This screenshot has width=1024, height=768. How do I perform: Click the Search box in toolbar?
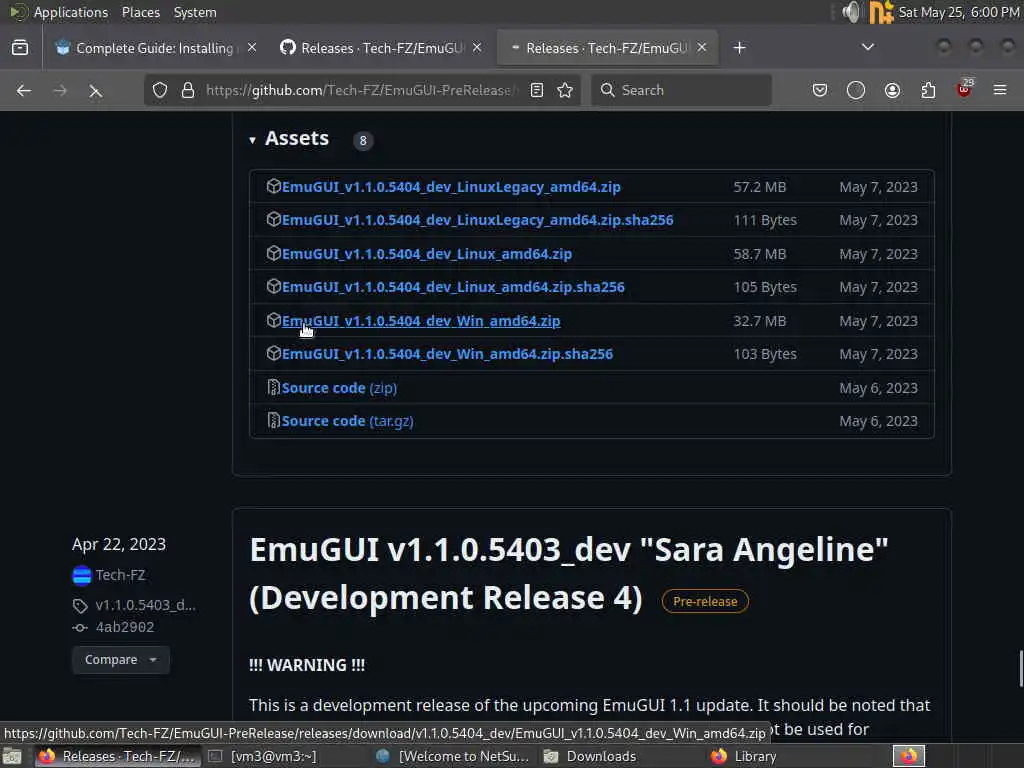(681, 90)
